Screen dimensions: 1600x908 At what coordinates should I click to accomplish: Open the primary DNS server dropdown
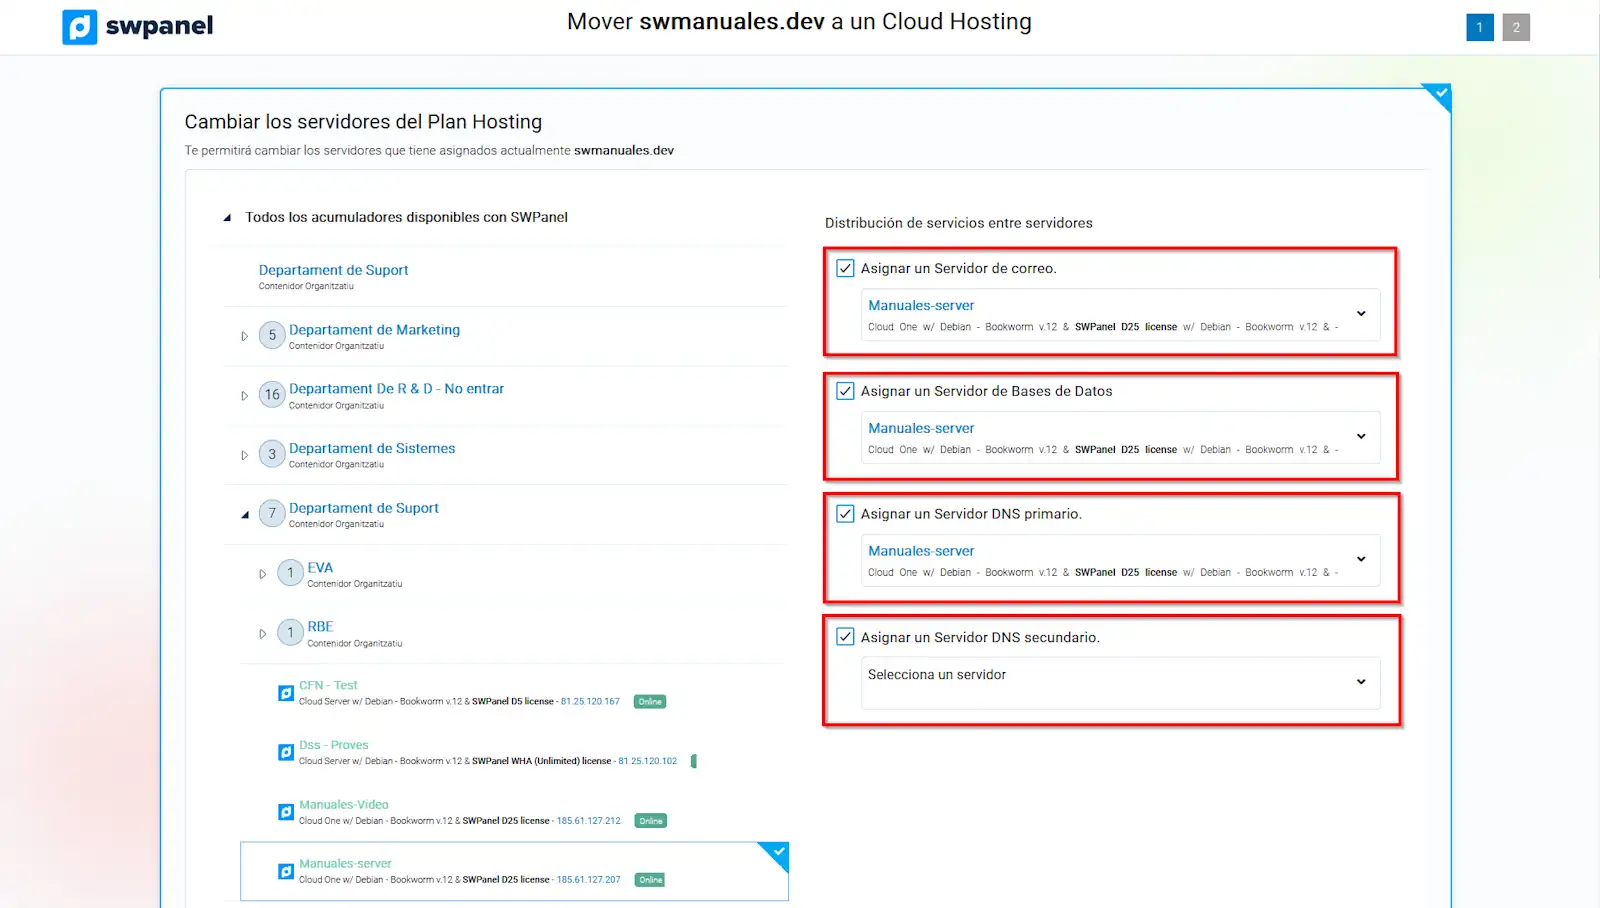point(1120,560)
